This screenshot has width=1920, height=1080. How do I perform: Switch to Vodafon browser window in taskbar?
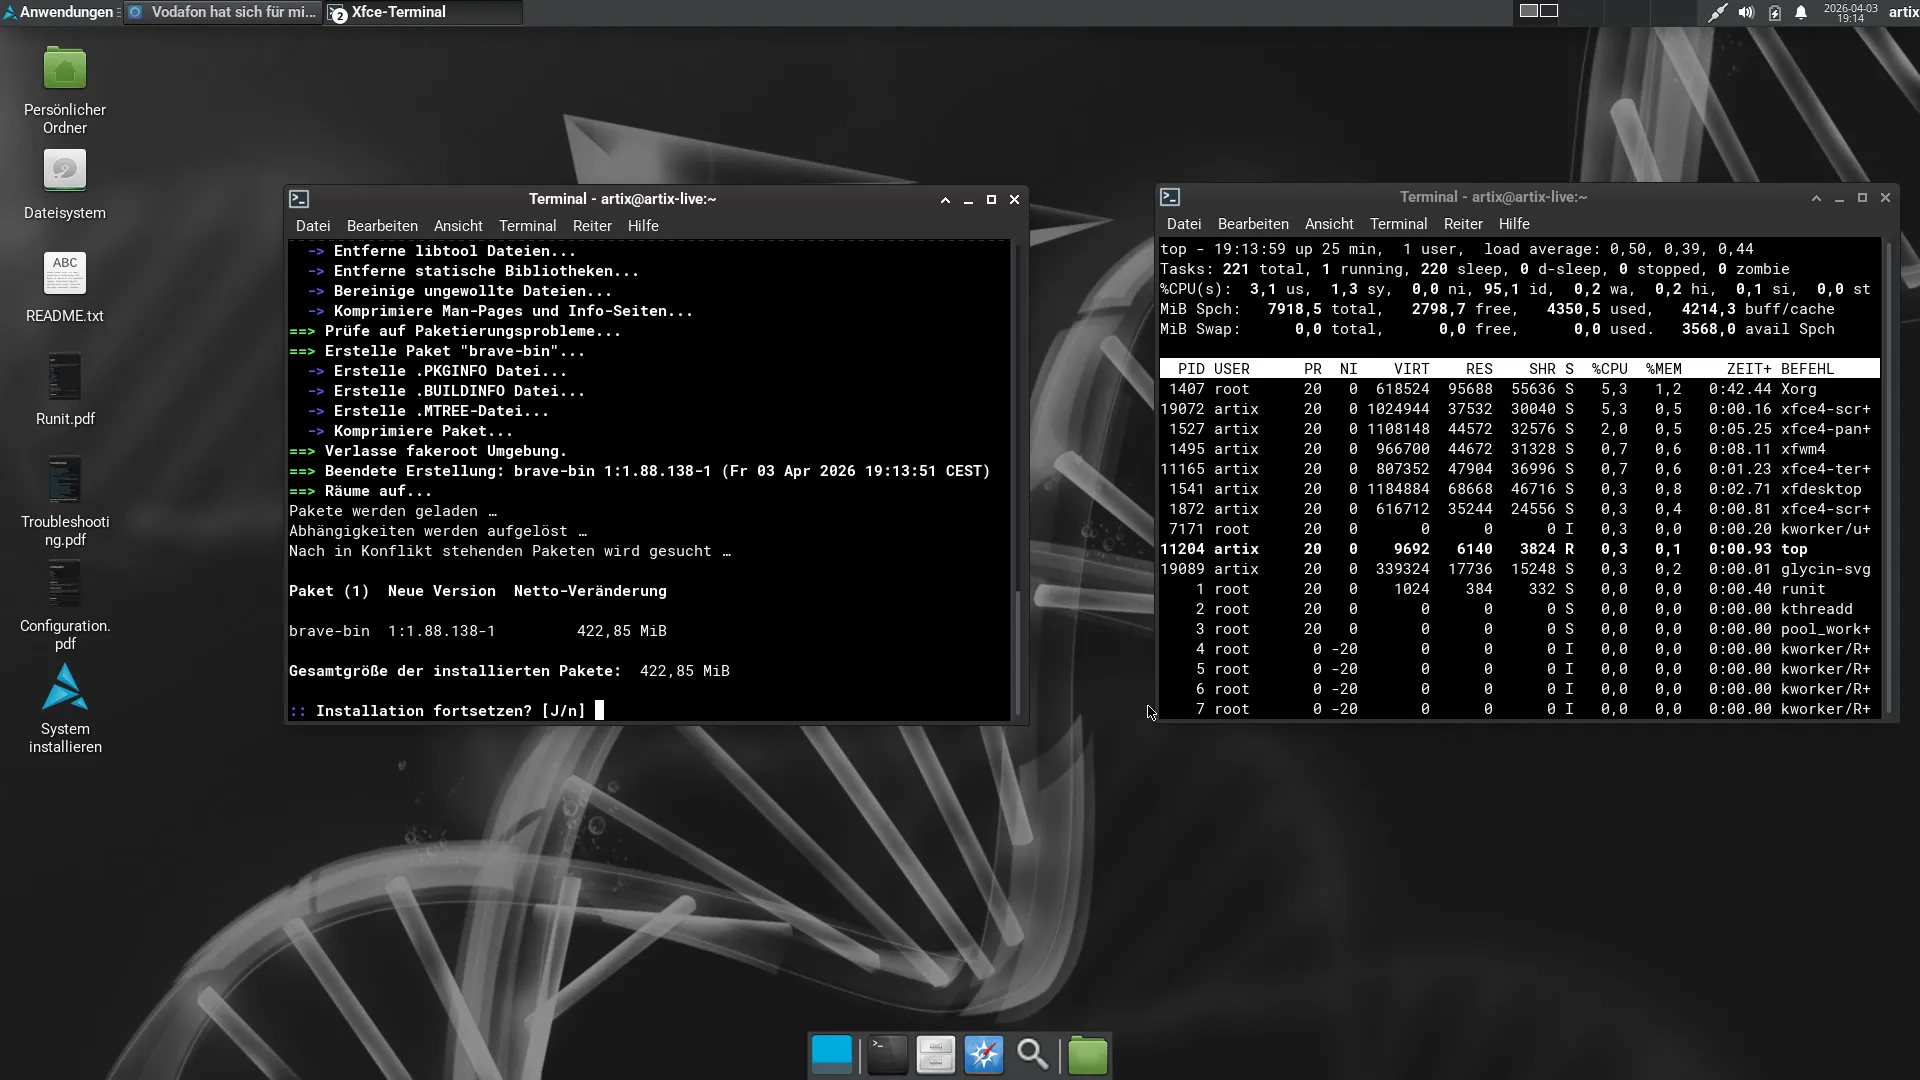tap(223, 12)
